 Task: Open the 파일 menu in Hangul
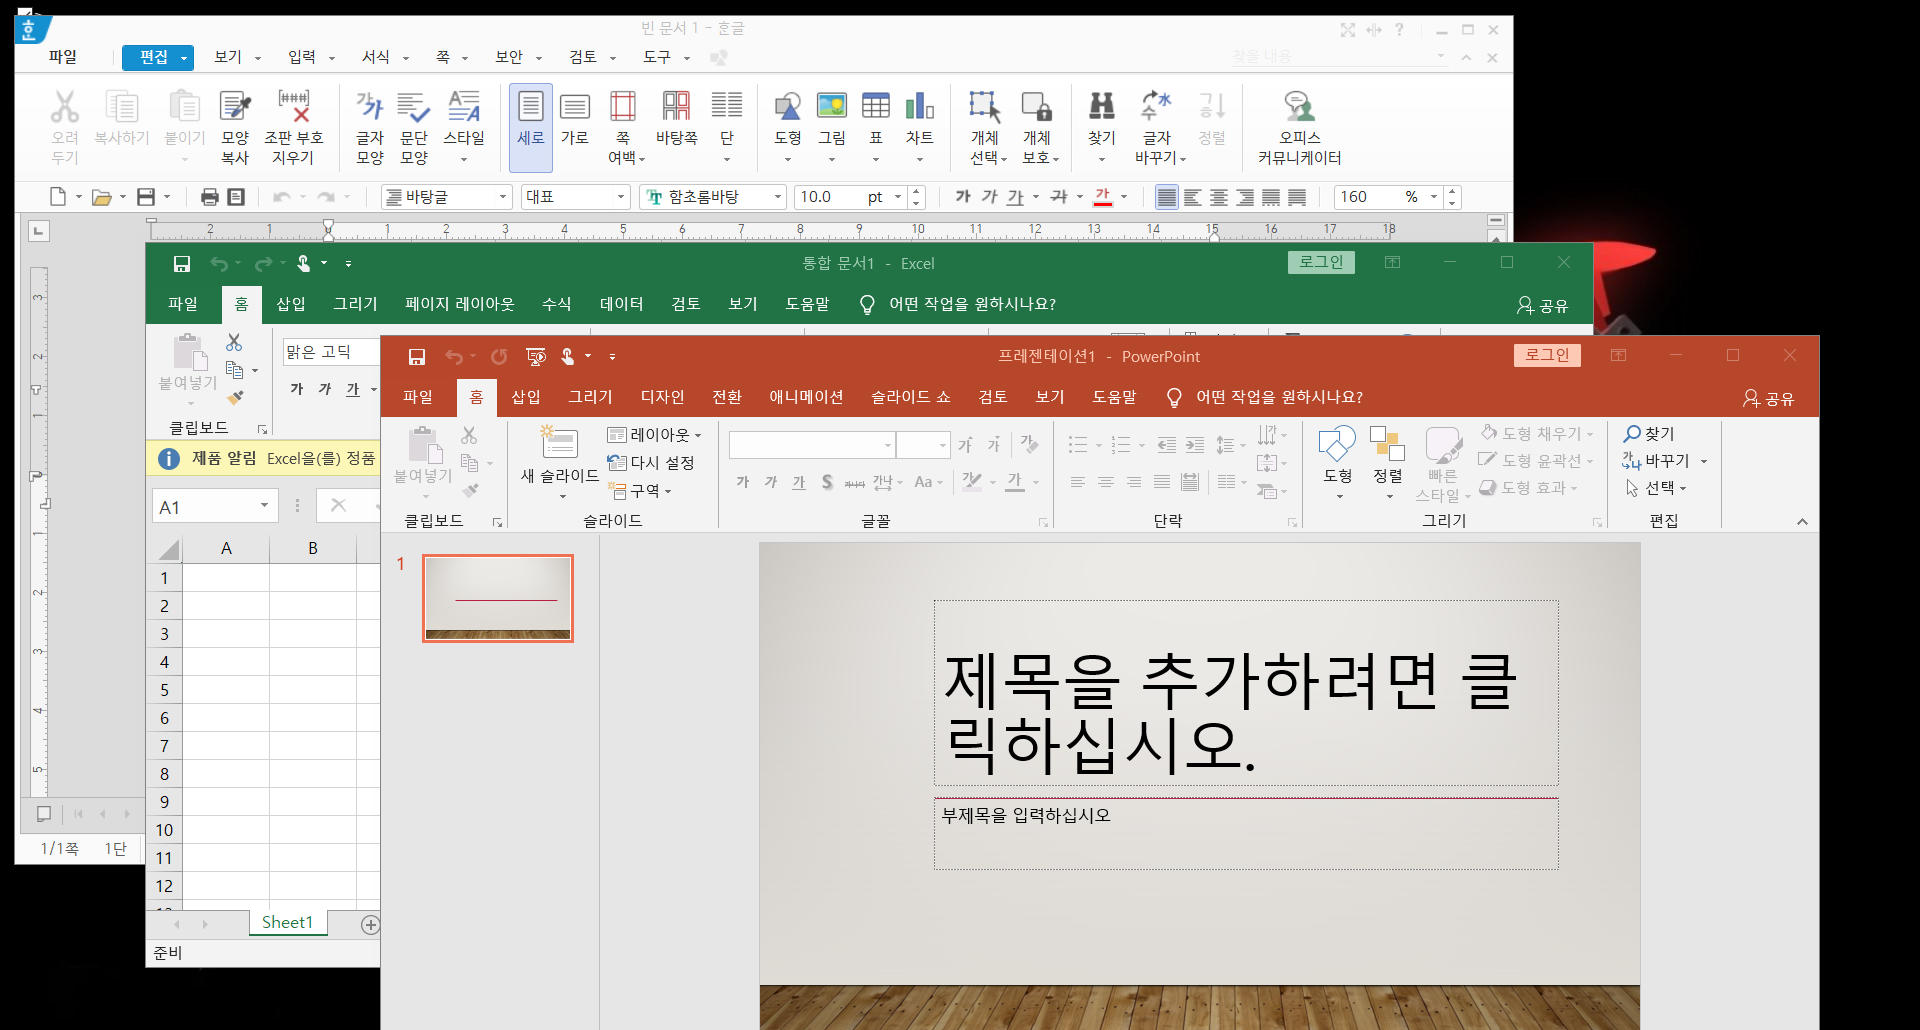pyautogui.click(x=63, y=57)
